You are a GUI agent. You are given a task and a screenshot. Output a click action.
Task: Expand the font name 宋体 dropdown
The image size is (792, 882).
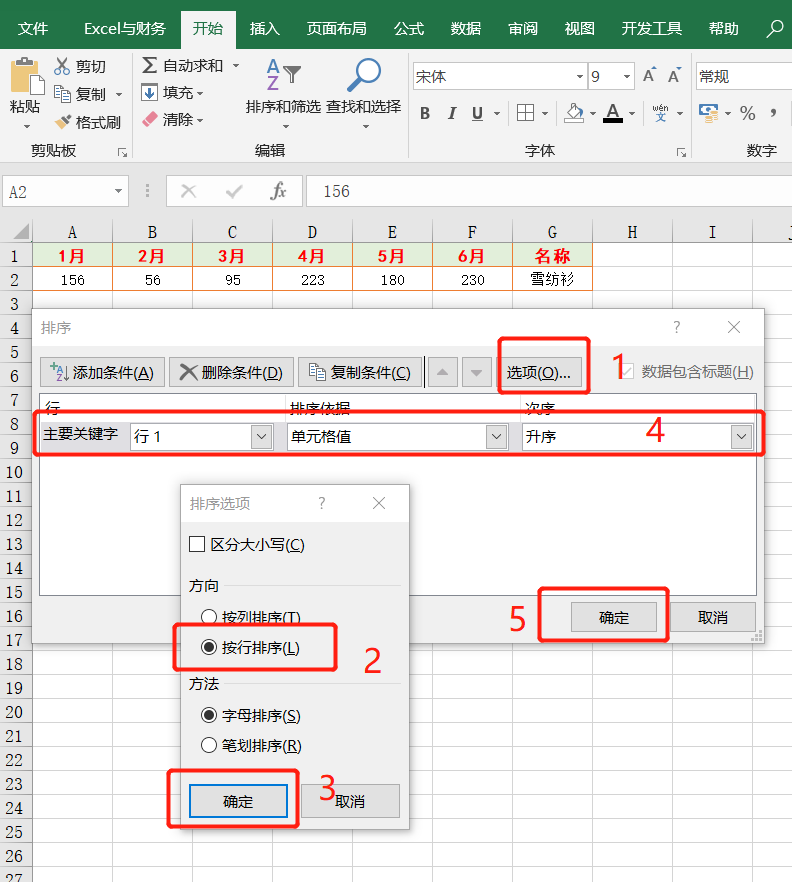pyautogui.click(x=579, y=76)
